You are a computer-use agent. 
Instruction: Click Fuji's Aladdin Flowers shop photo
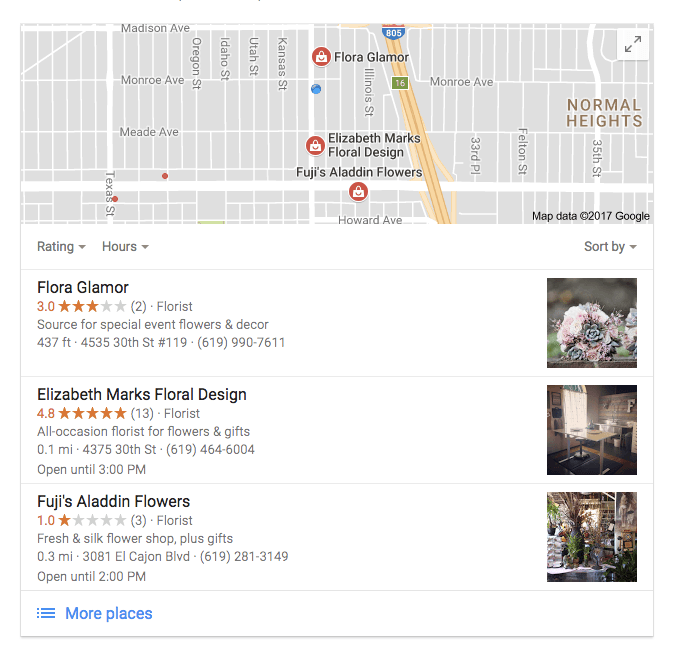[592, 537]
